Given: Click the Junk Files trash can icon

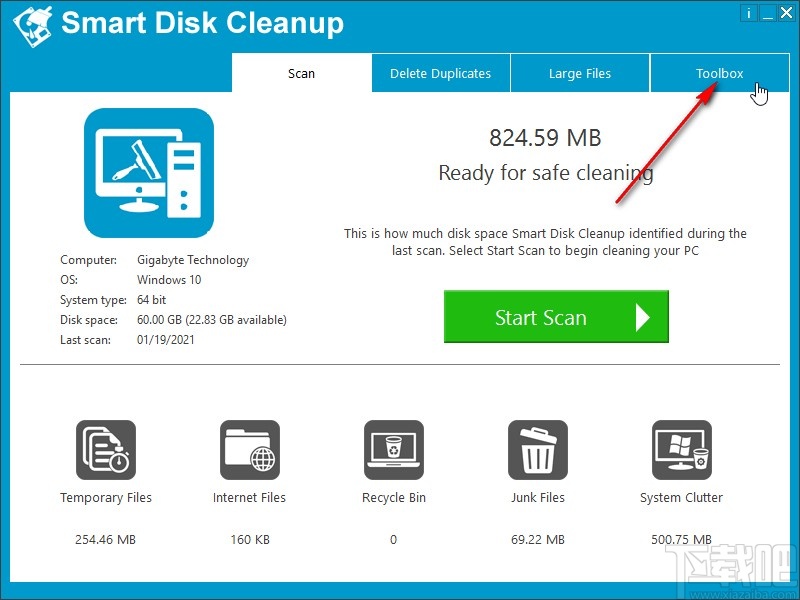Looking at the screenshot, I should [538, 449].
